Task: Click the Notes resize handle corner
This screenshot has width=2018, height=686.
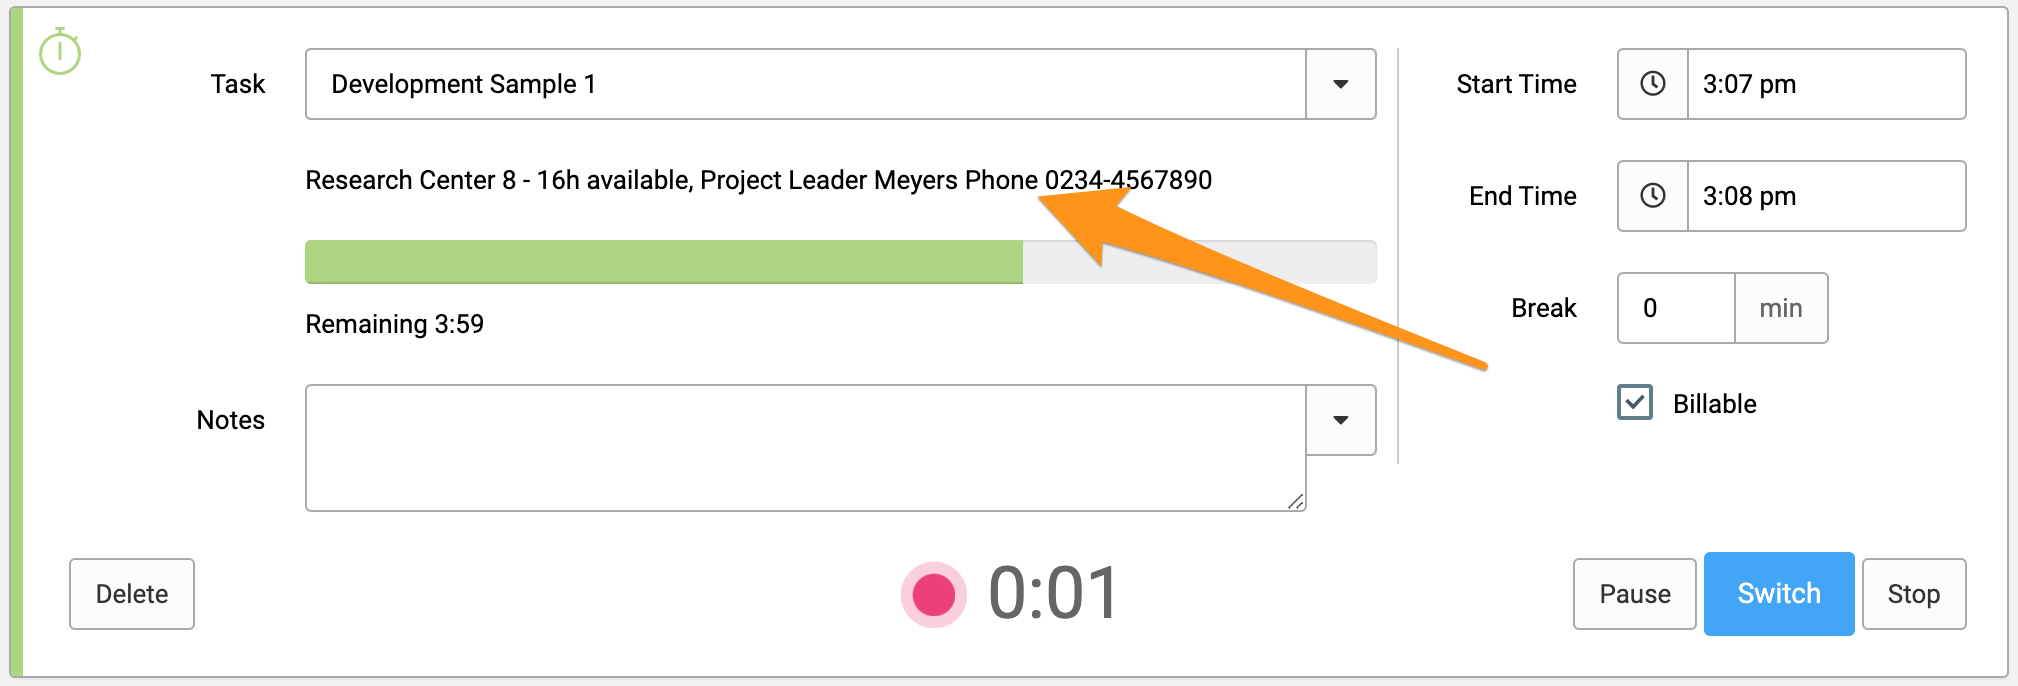Action: click(1296, 501)
